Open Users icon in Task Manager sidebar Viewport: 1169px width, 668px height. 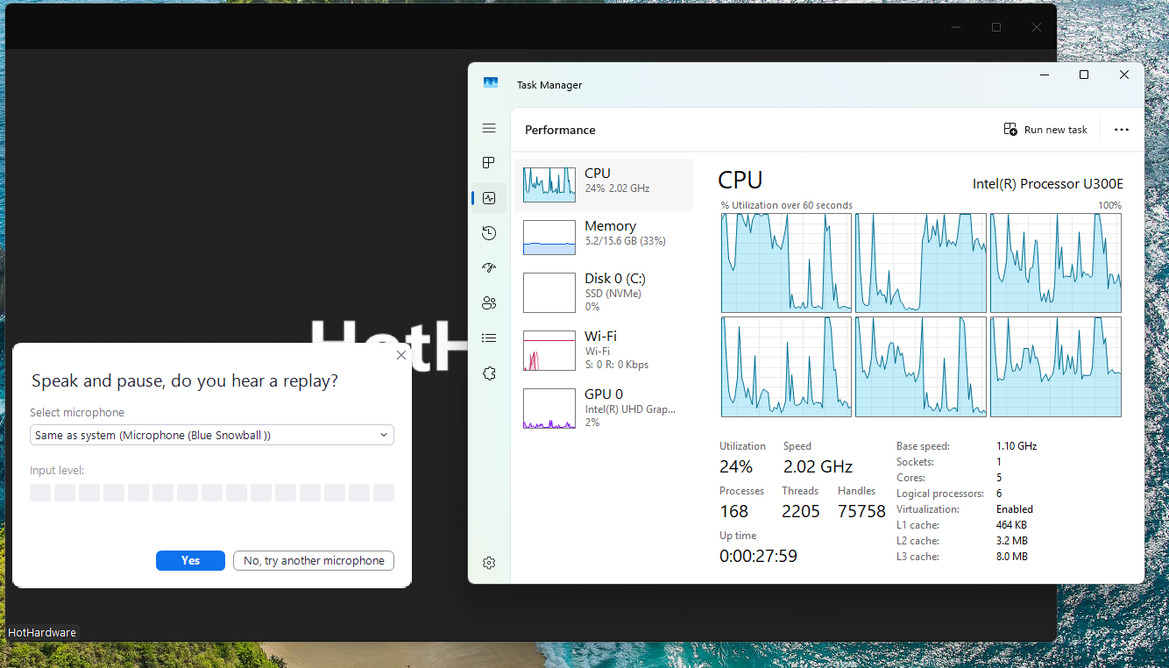click(x=489, y=303)
